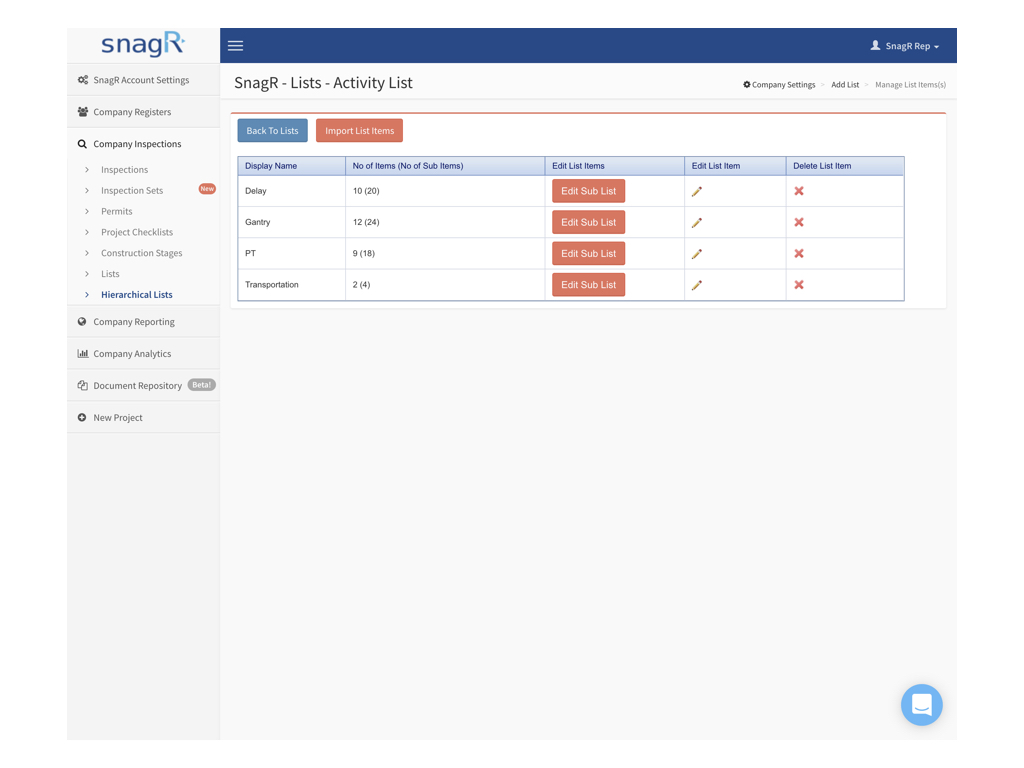Click chevron beside Inspections
The width and height of the screenshot is (1024, 768).
point(87,170)
